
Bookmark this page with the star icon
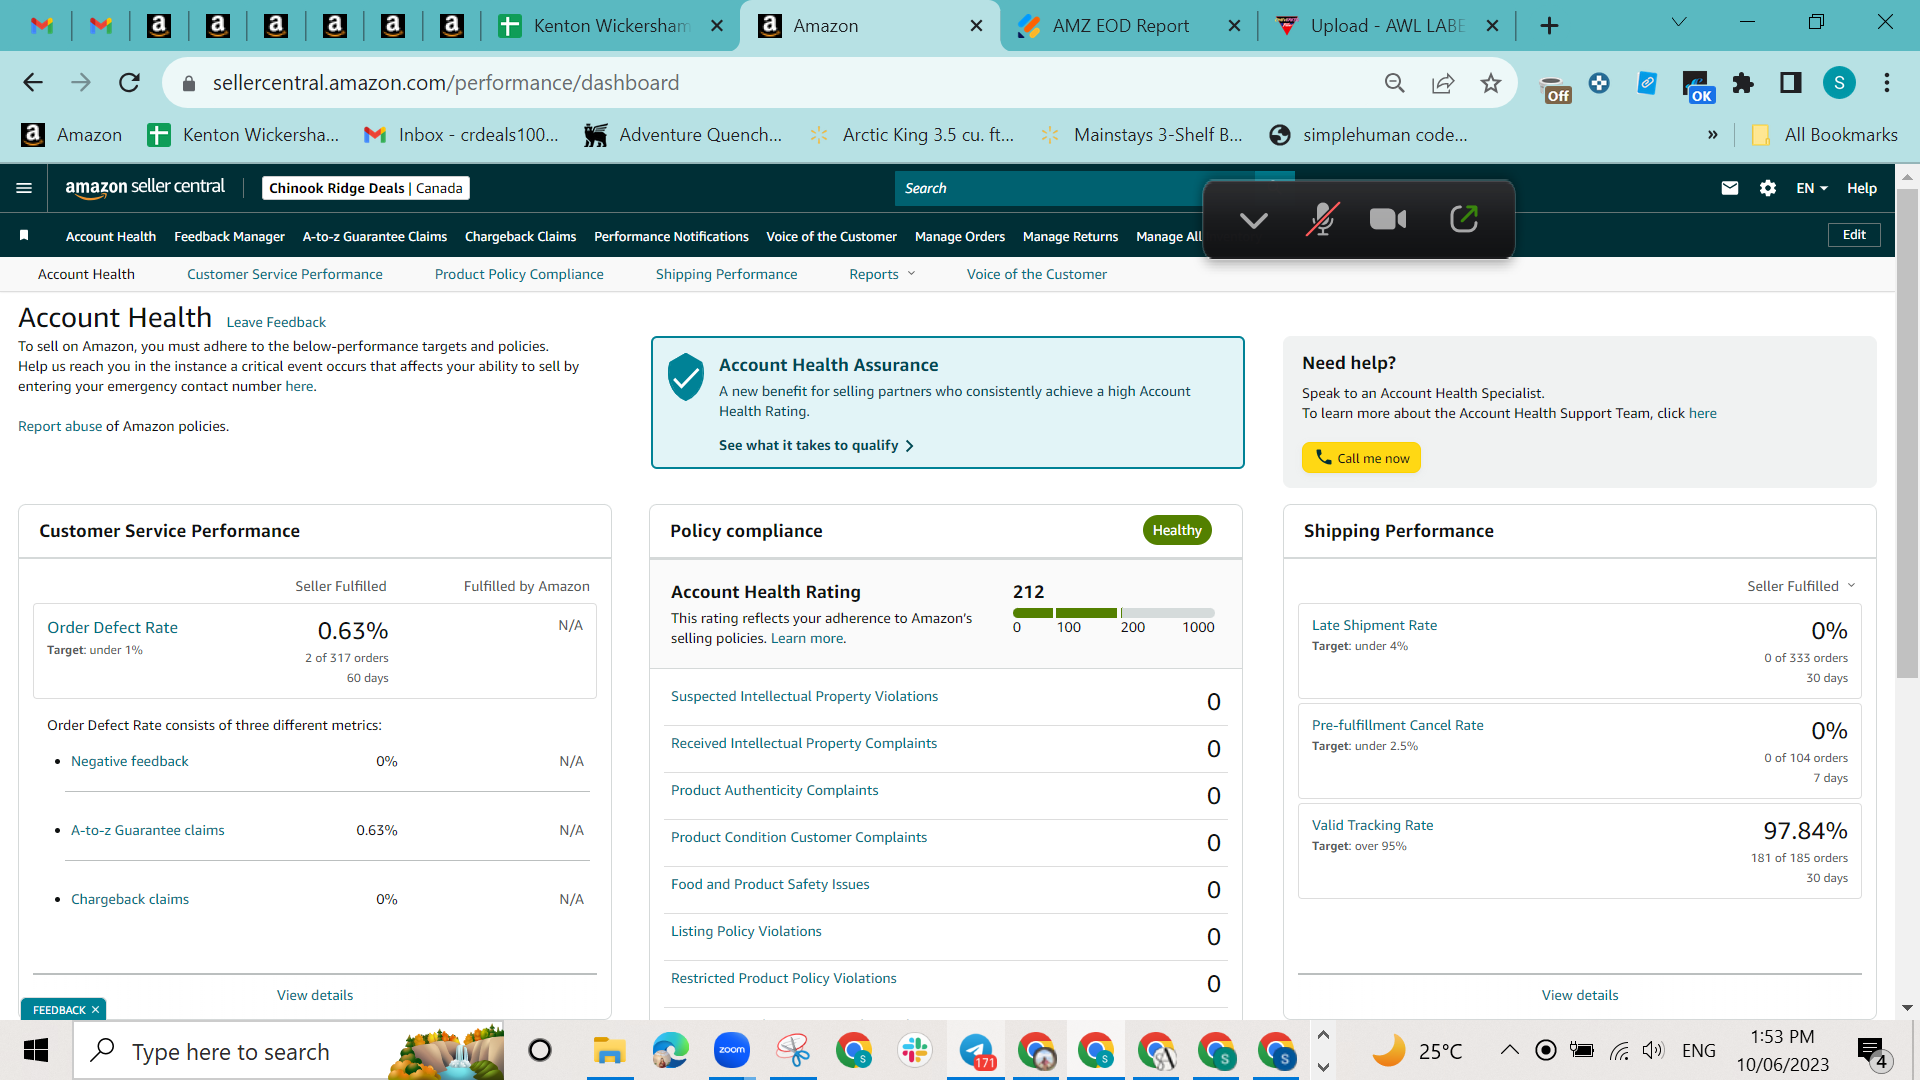coord(1491,83)
